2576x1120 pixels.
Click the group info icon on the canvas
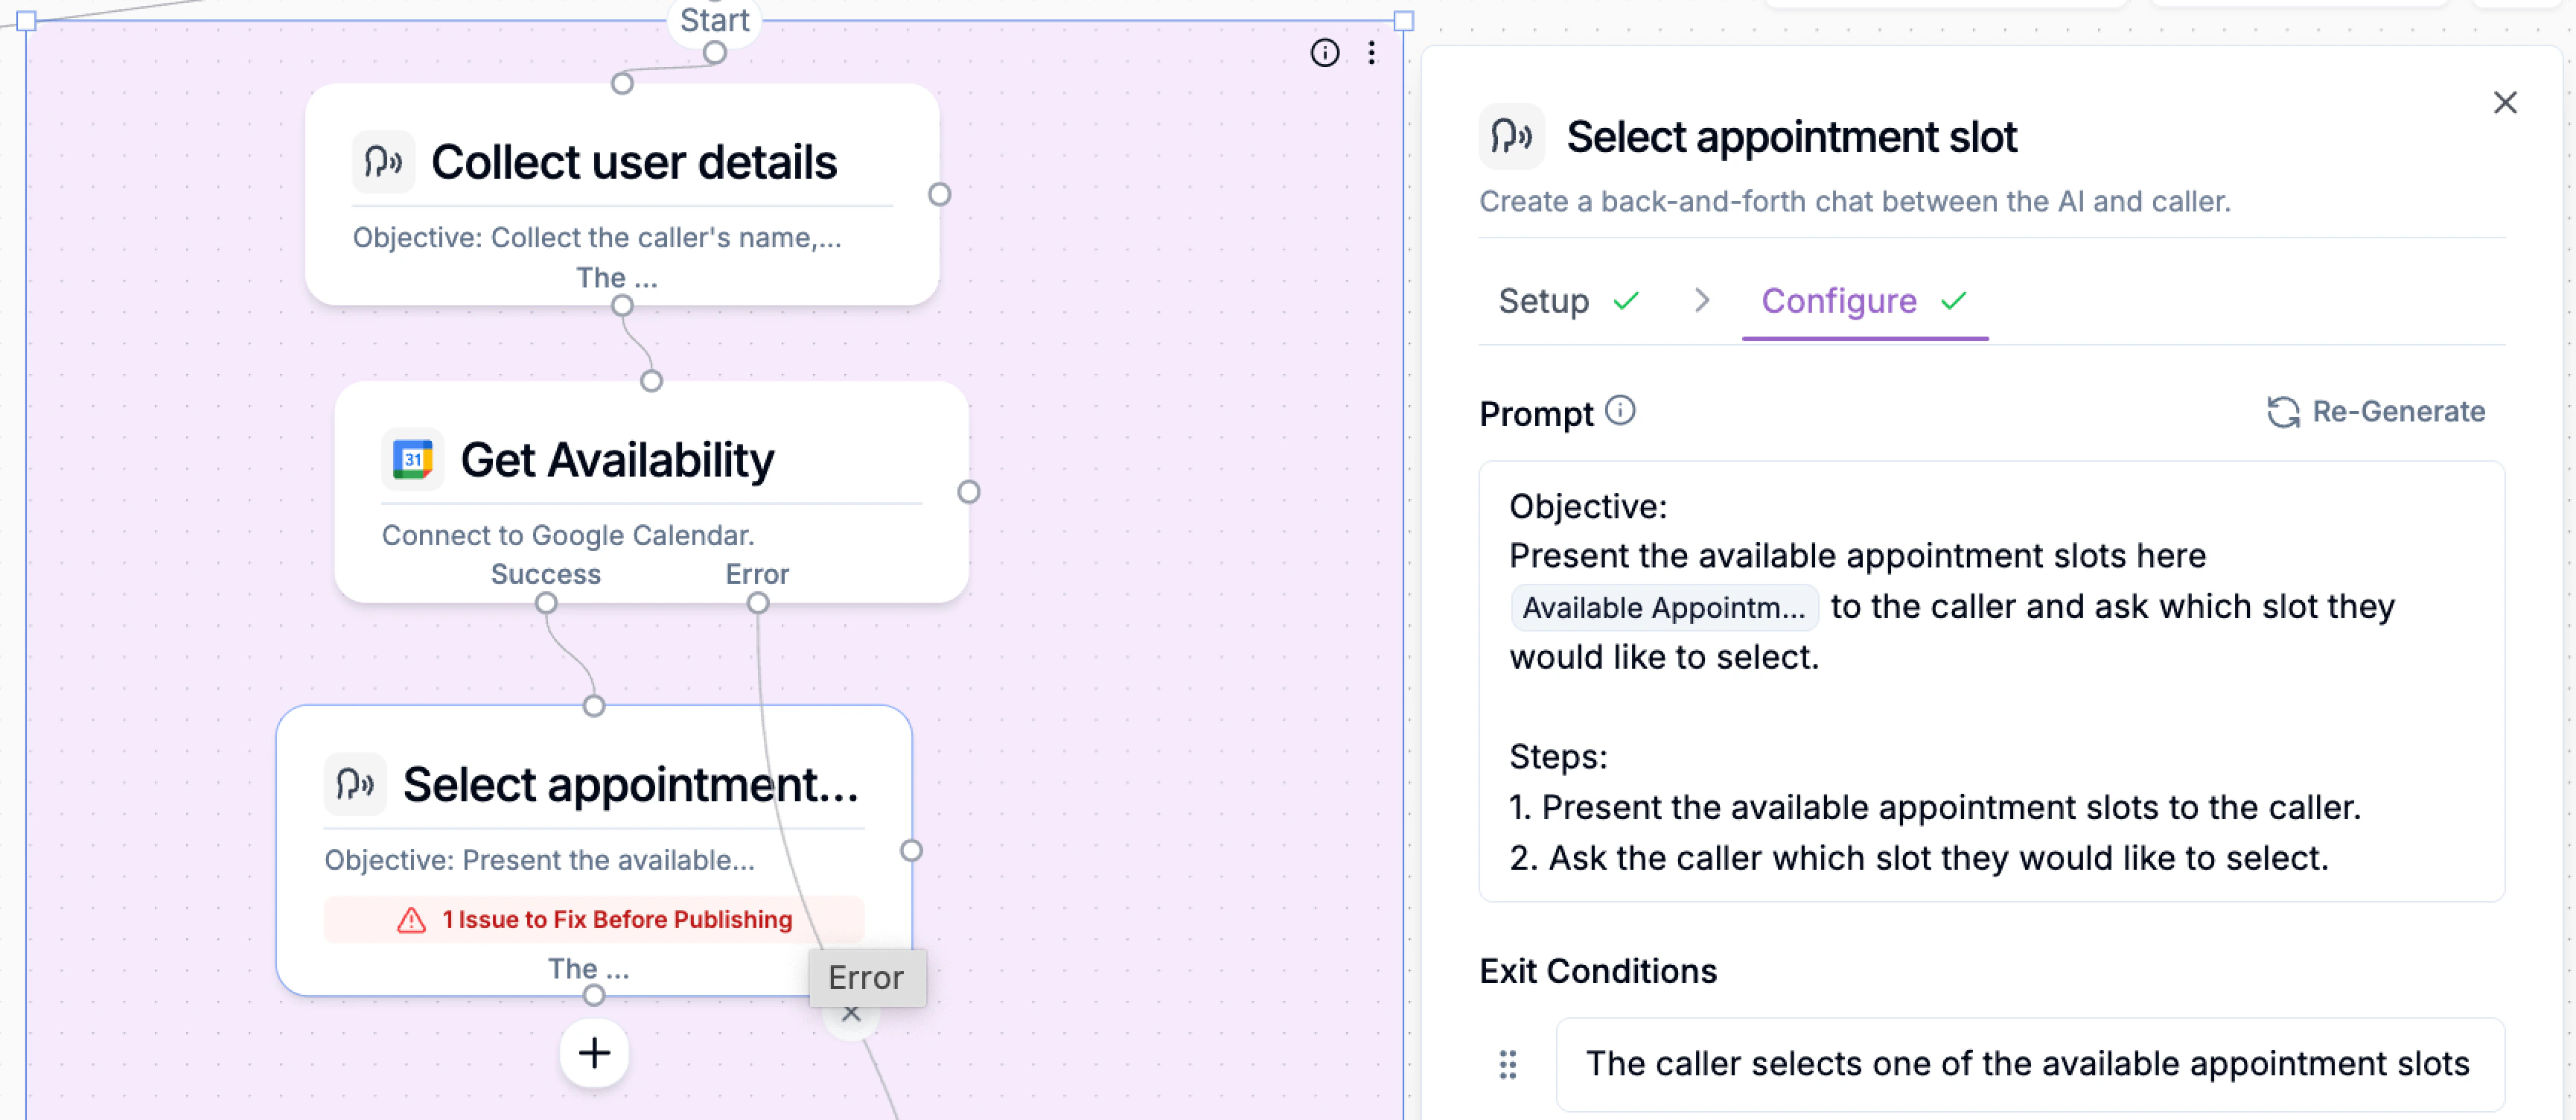(1324, 53)
